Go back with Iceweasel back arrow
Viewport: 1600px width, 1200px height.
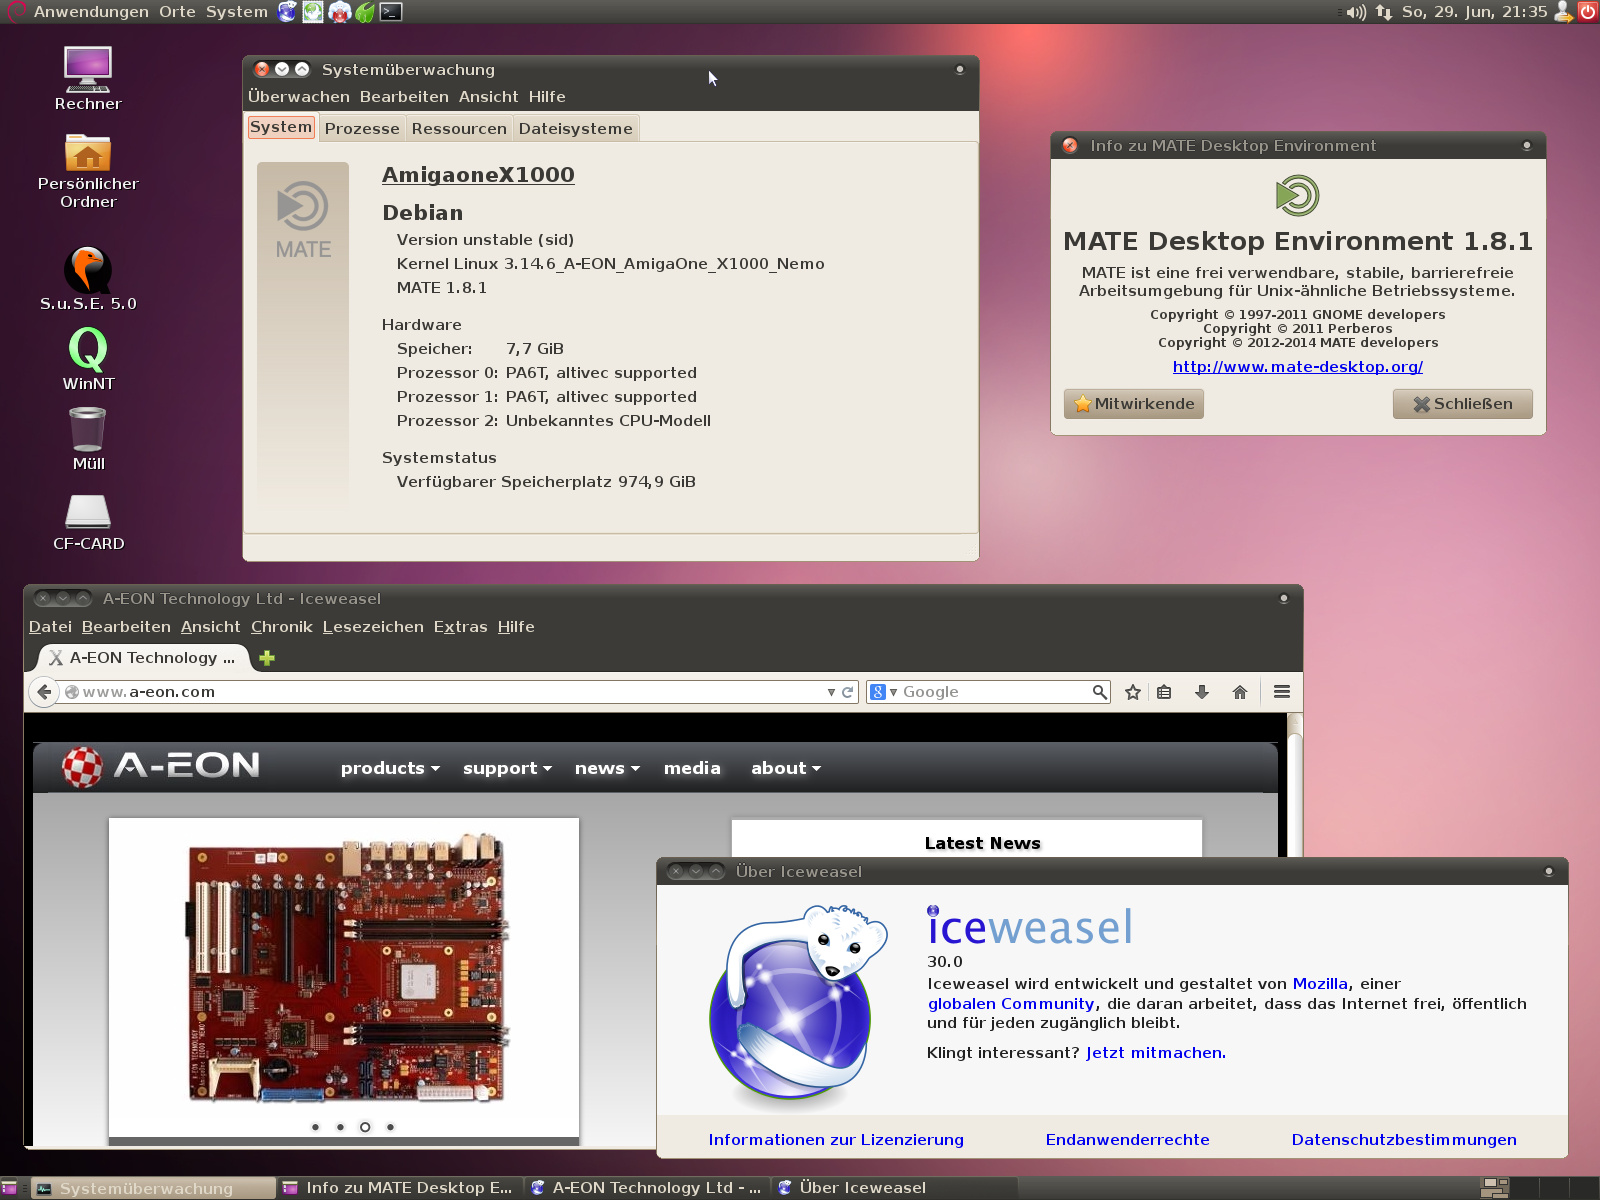point(43,692)
